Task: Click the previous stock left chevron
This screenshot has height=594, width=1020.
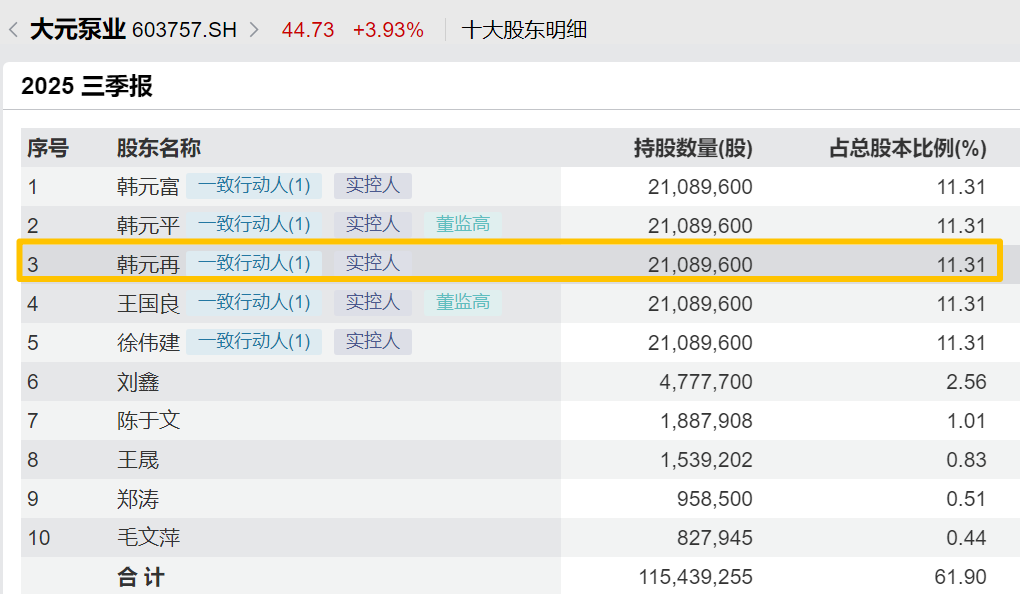Action: (x=13, y=30)
